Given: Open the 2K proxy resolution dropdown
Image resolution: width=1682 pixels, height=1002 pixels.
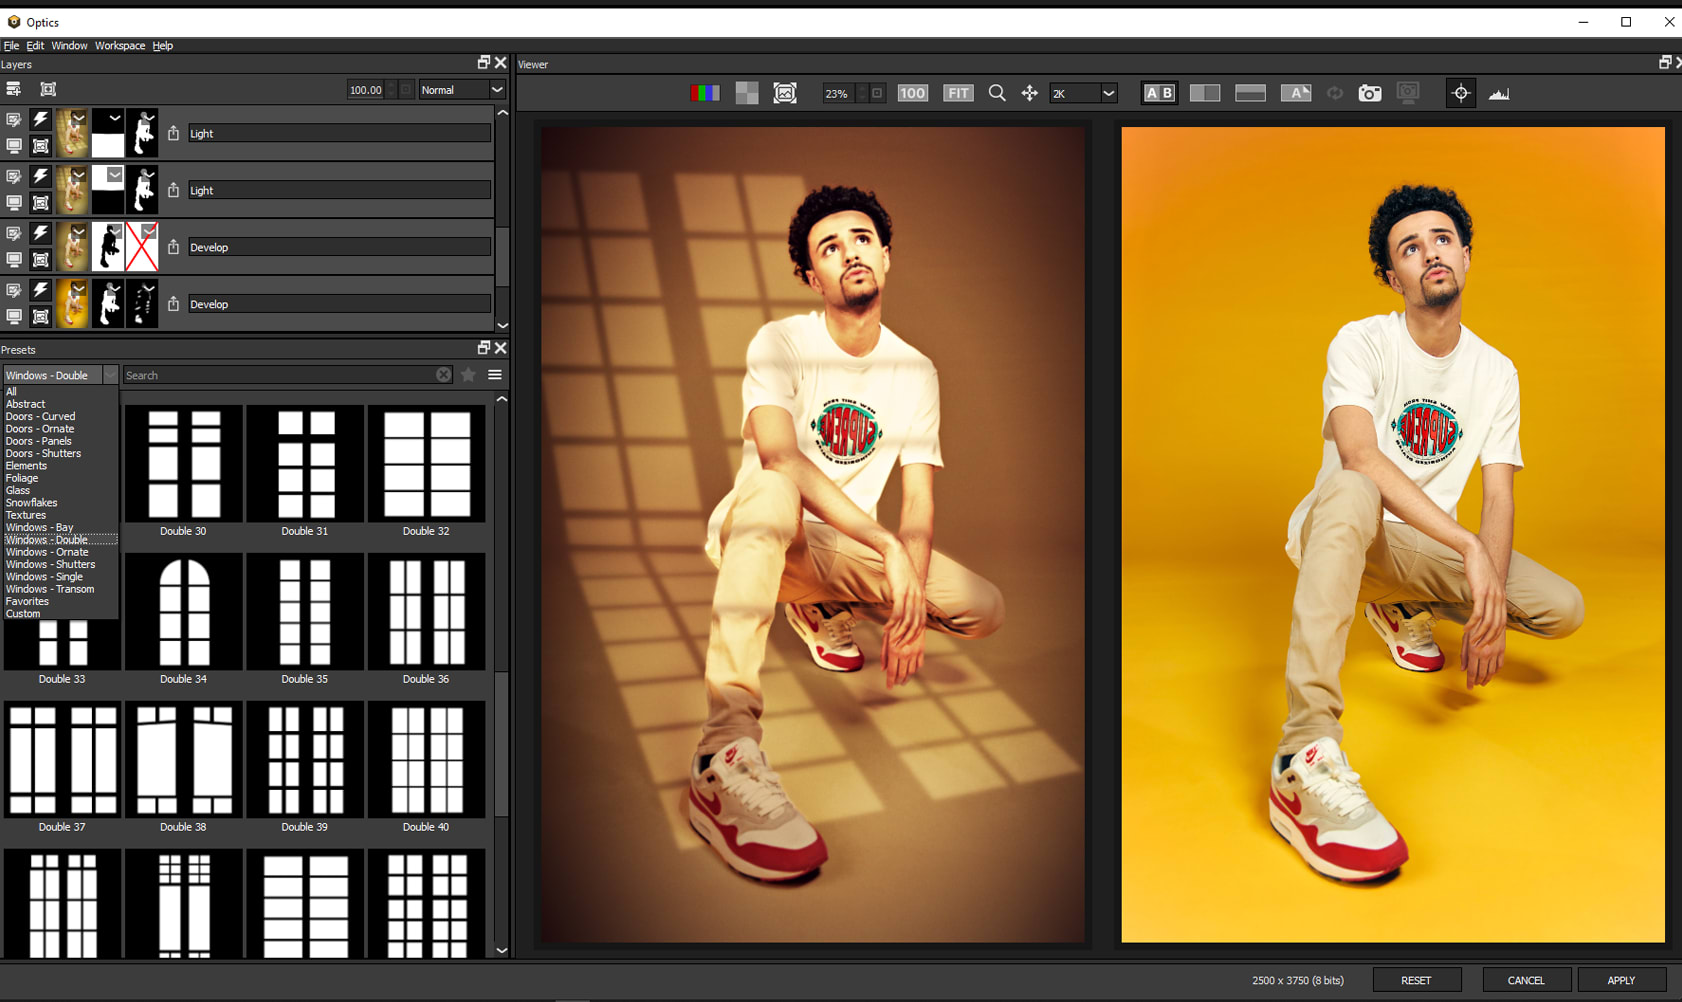Looking at the screenshot, I should (1082, 93).
